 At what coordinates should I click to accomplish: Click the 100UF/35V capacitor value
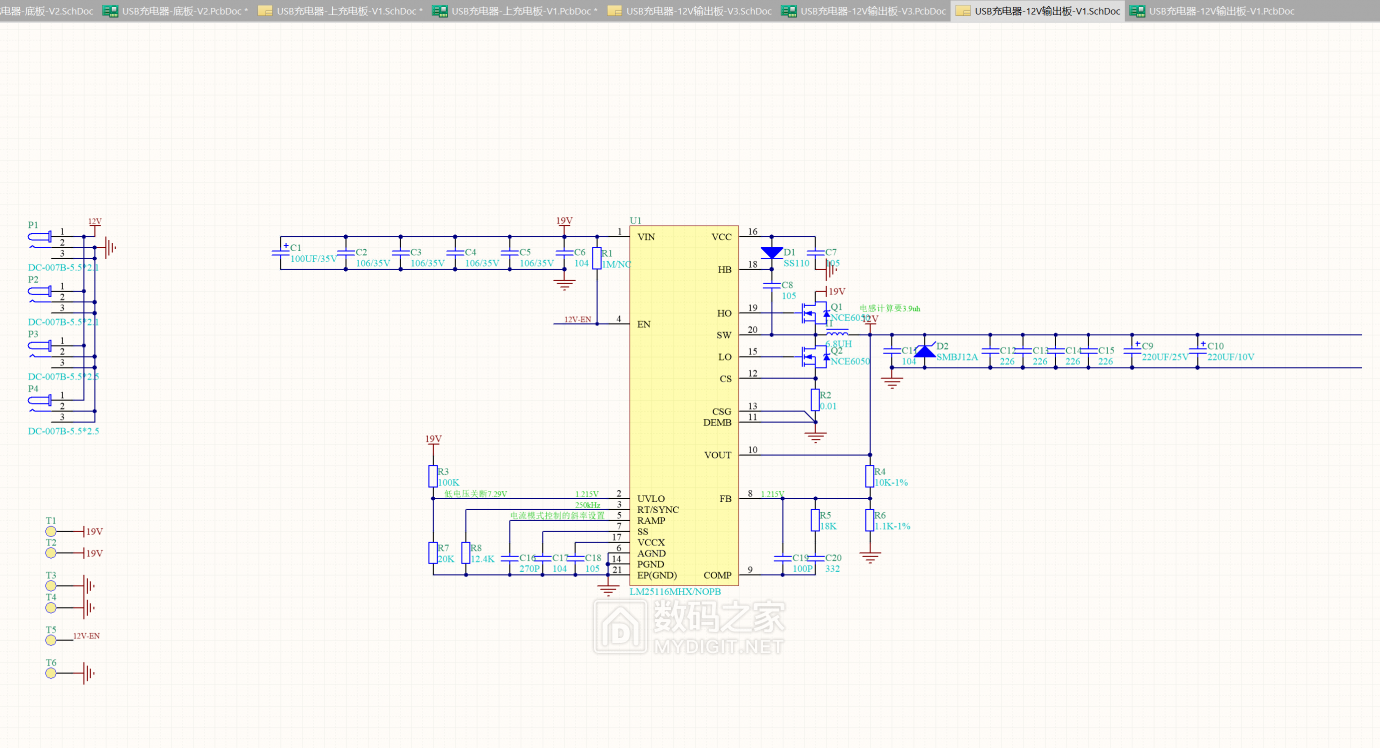click(x=313, y=260)
